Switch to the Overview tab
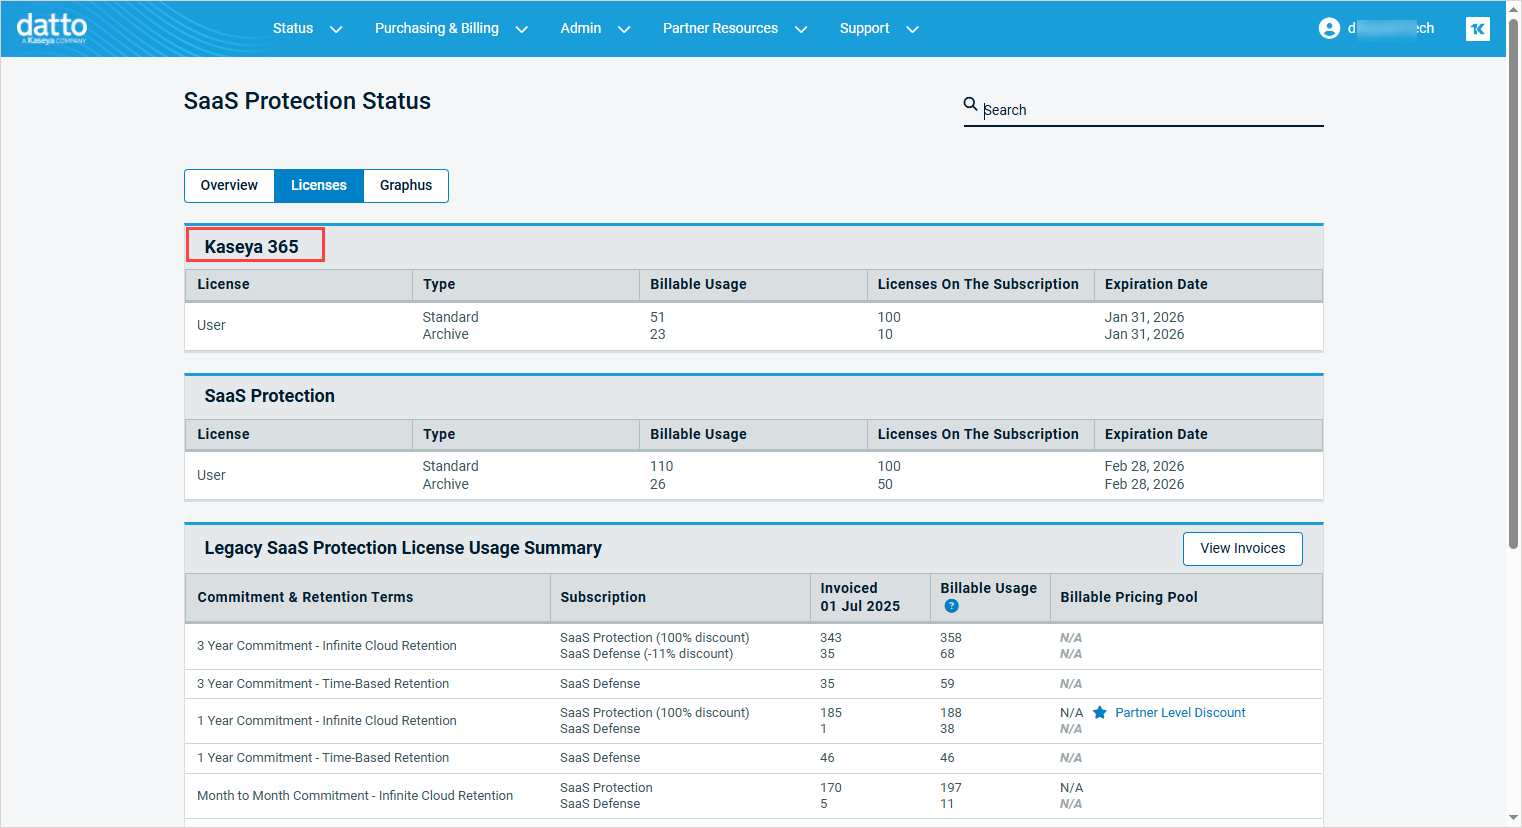This screenshot has height=828, width=1522. (229, 185)
